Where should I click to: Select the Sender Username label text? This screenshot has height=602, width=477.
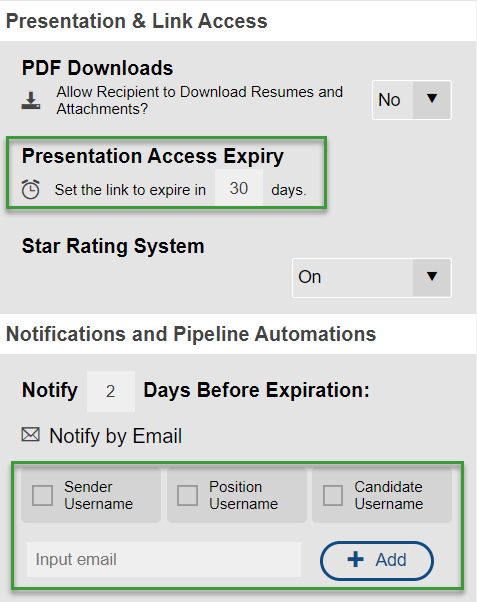pyautogui.click(x=99, y=495)
